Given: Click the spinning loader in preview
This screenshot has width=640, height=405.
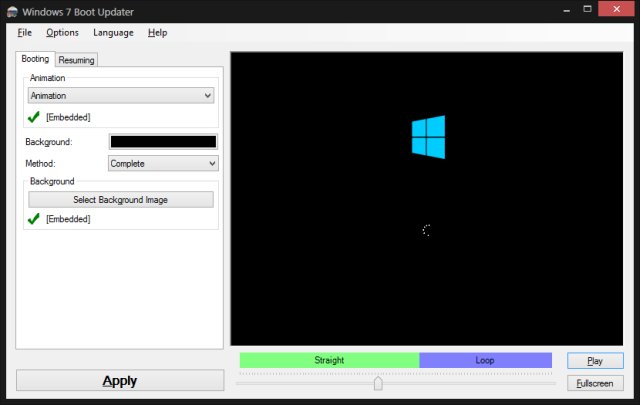Looking at the screenshot, I should point(427,230).
